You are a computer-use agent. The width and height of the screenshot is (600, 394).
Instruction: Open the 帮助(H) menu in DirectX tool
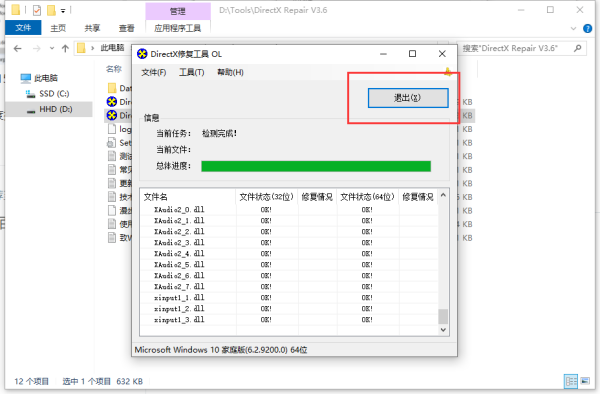(230, 72)
